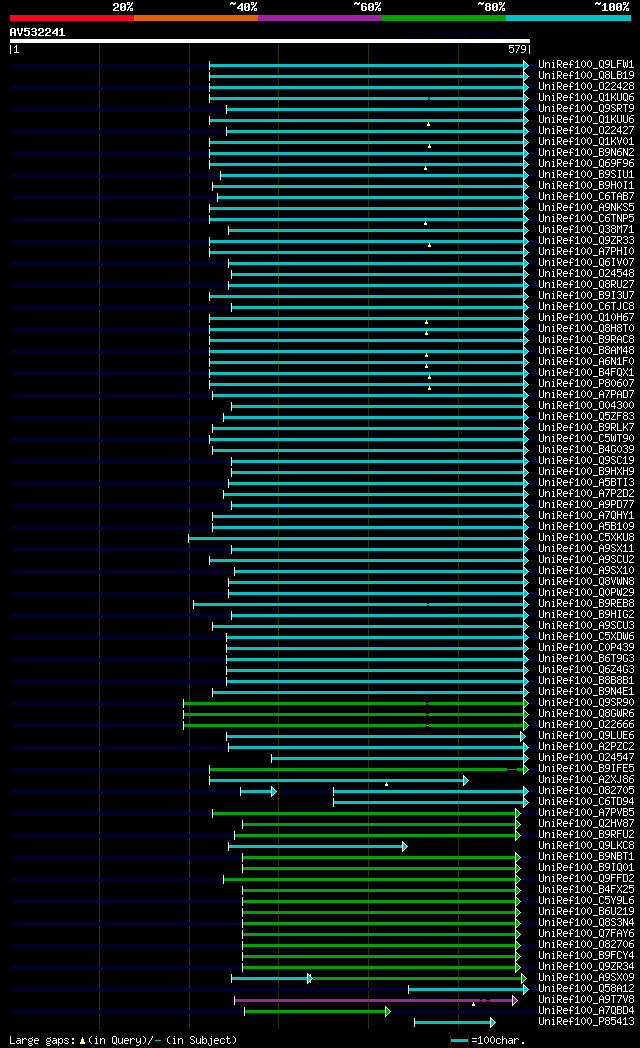This screenshot has height=1048, width=640.
Task: Select the UniRef100_Q9LUE6 label
Action: [586, 736]
